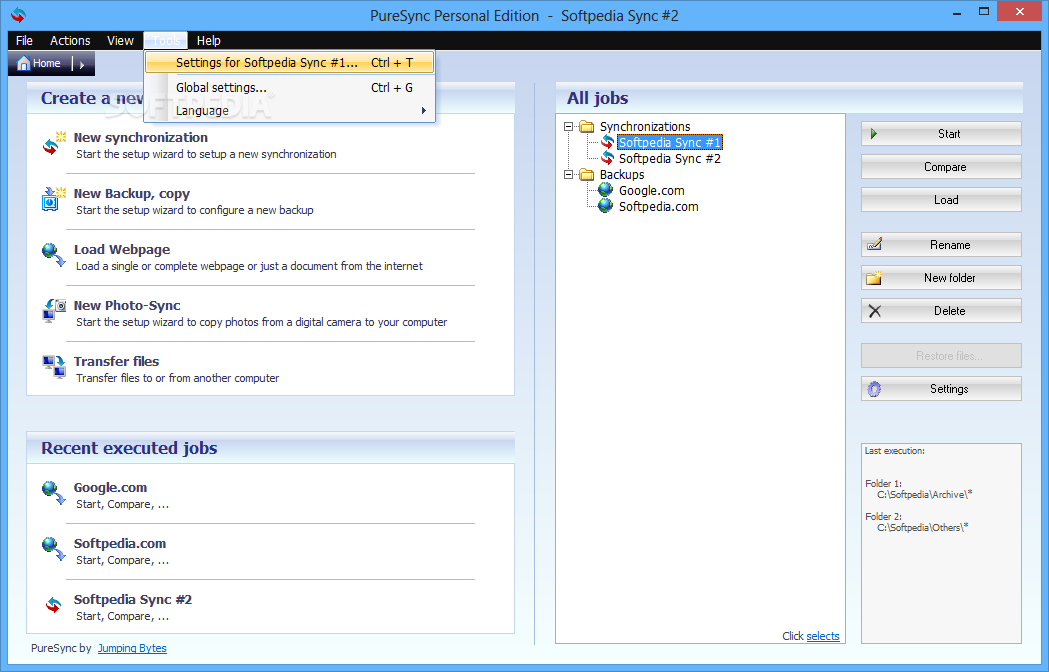The height and width of the screenshot is (672, 1049).
Task: Open the View menu
Action: point(120,40)
